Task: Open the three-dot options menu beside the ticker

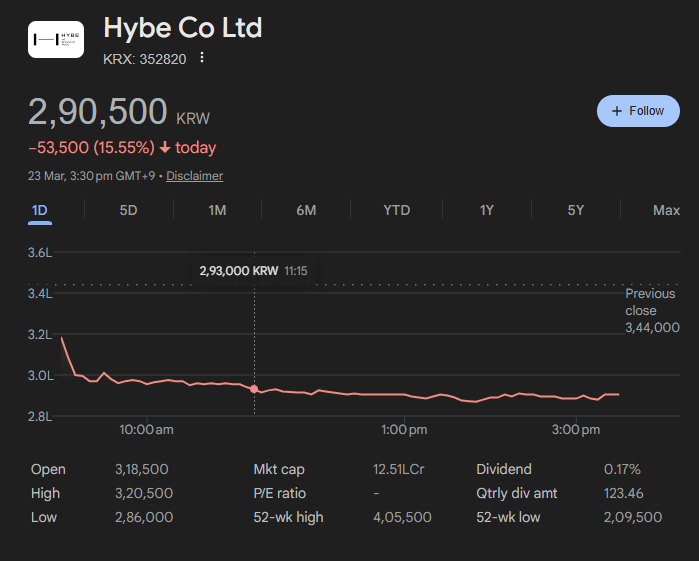Action: point(202,58)
